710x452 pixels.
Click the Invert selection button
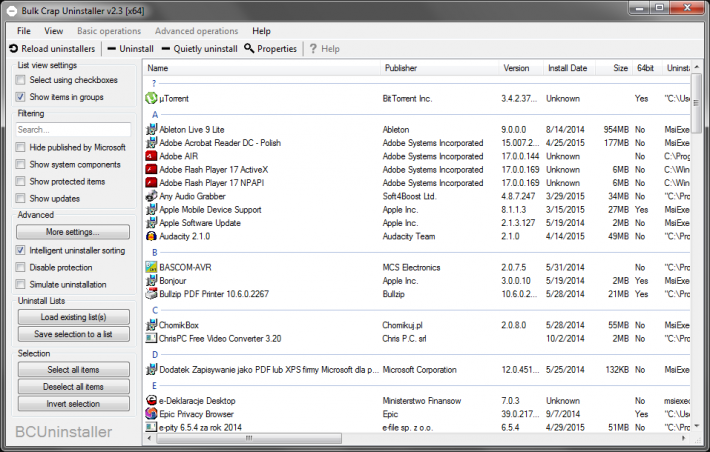click(x=73, y=404)
